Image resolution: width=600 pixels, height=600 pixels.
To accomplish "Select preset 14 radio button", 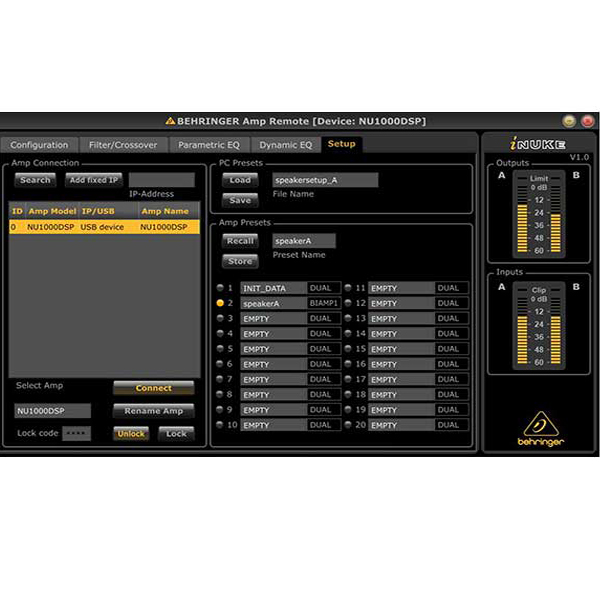I will [348, 333].
